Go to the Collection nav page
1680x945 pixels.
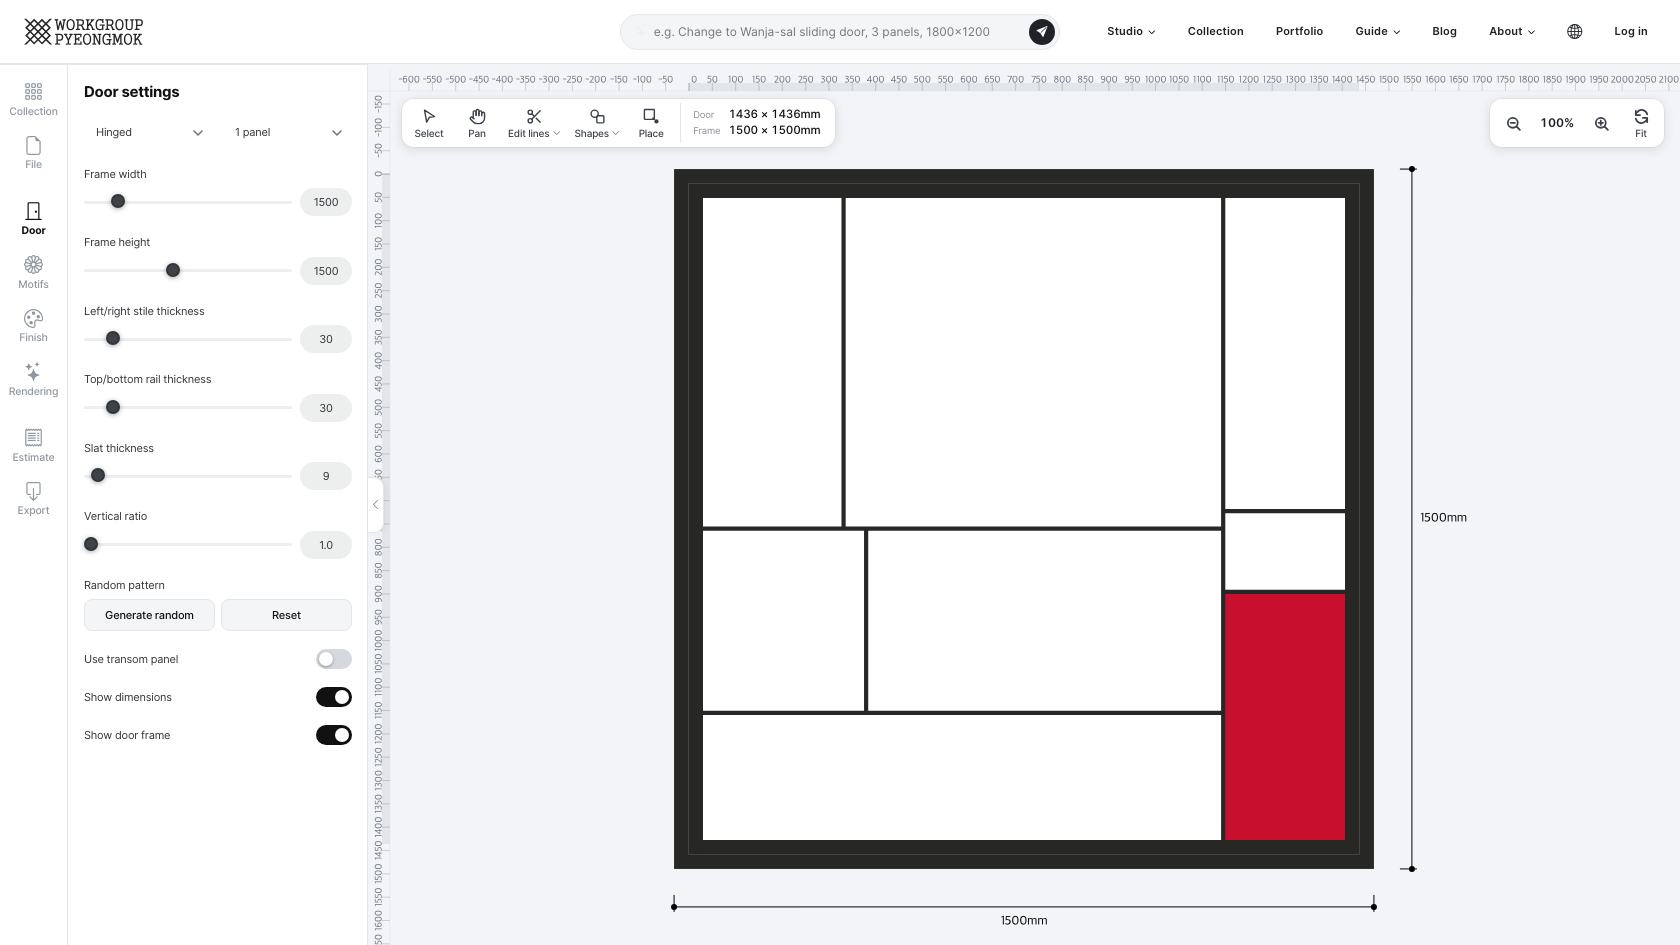[1216, 31]
